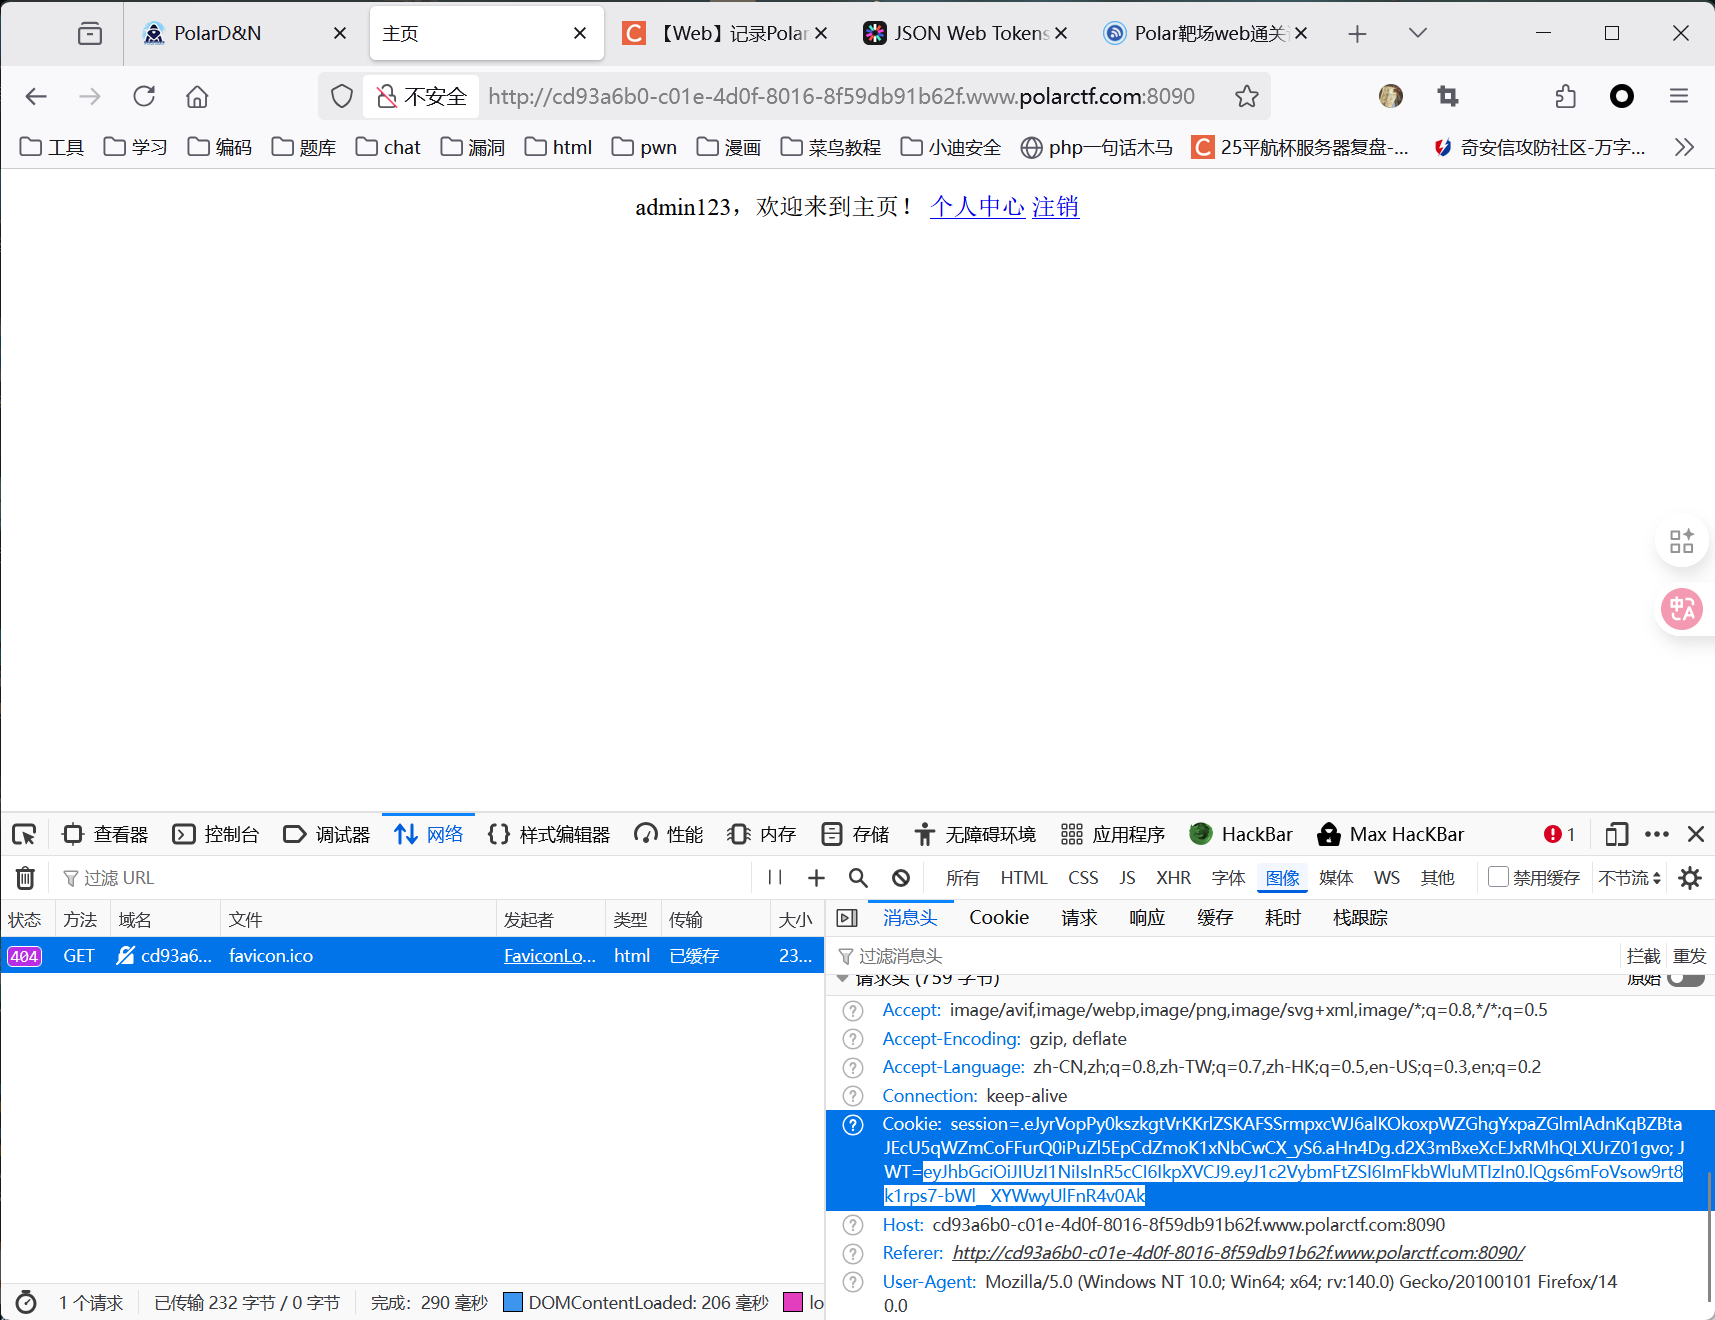1715x1320 pixels.
Task: Open the profile avatar in toolbar
Action: tap(1390, 96)
